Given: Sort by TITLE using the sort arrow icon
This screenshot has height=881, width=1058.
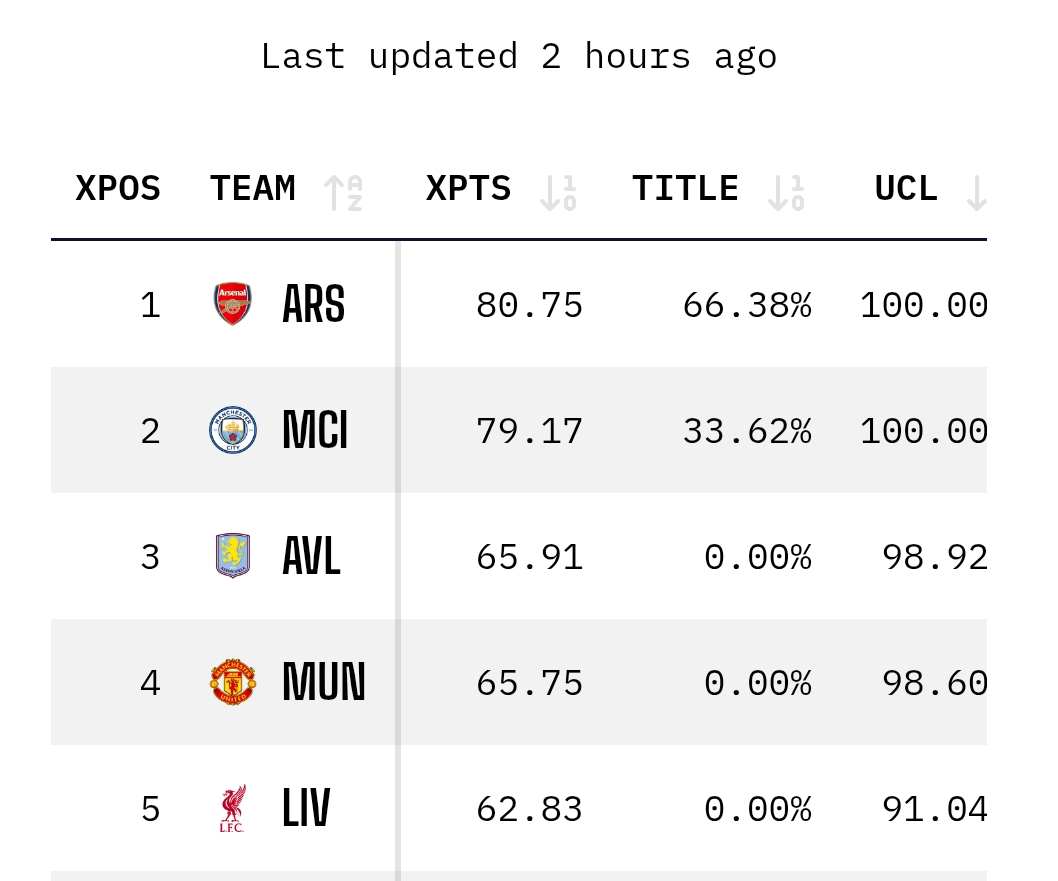Looking at the screenshot, I should point(787,193).
